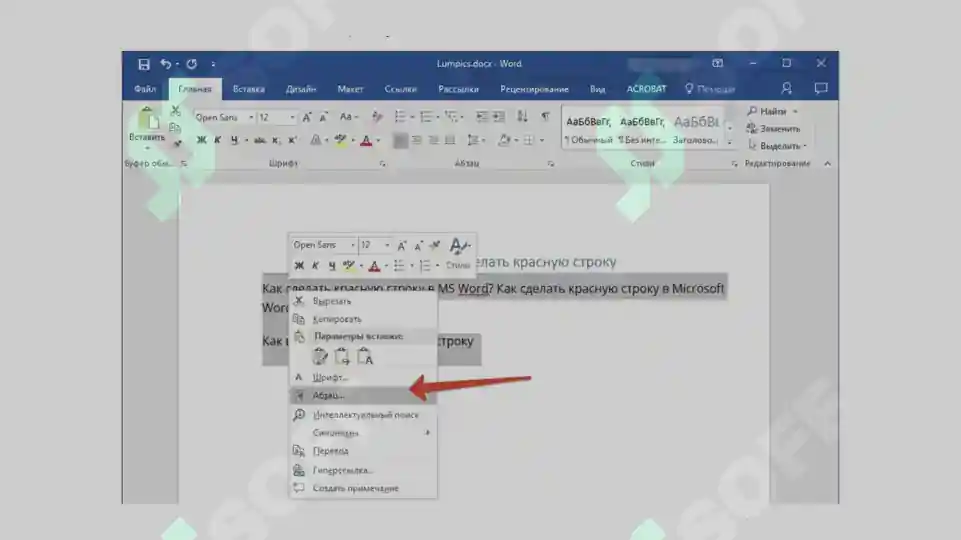Choose Абзац… in the context menu

(363, 396)
